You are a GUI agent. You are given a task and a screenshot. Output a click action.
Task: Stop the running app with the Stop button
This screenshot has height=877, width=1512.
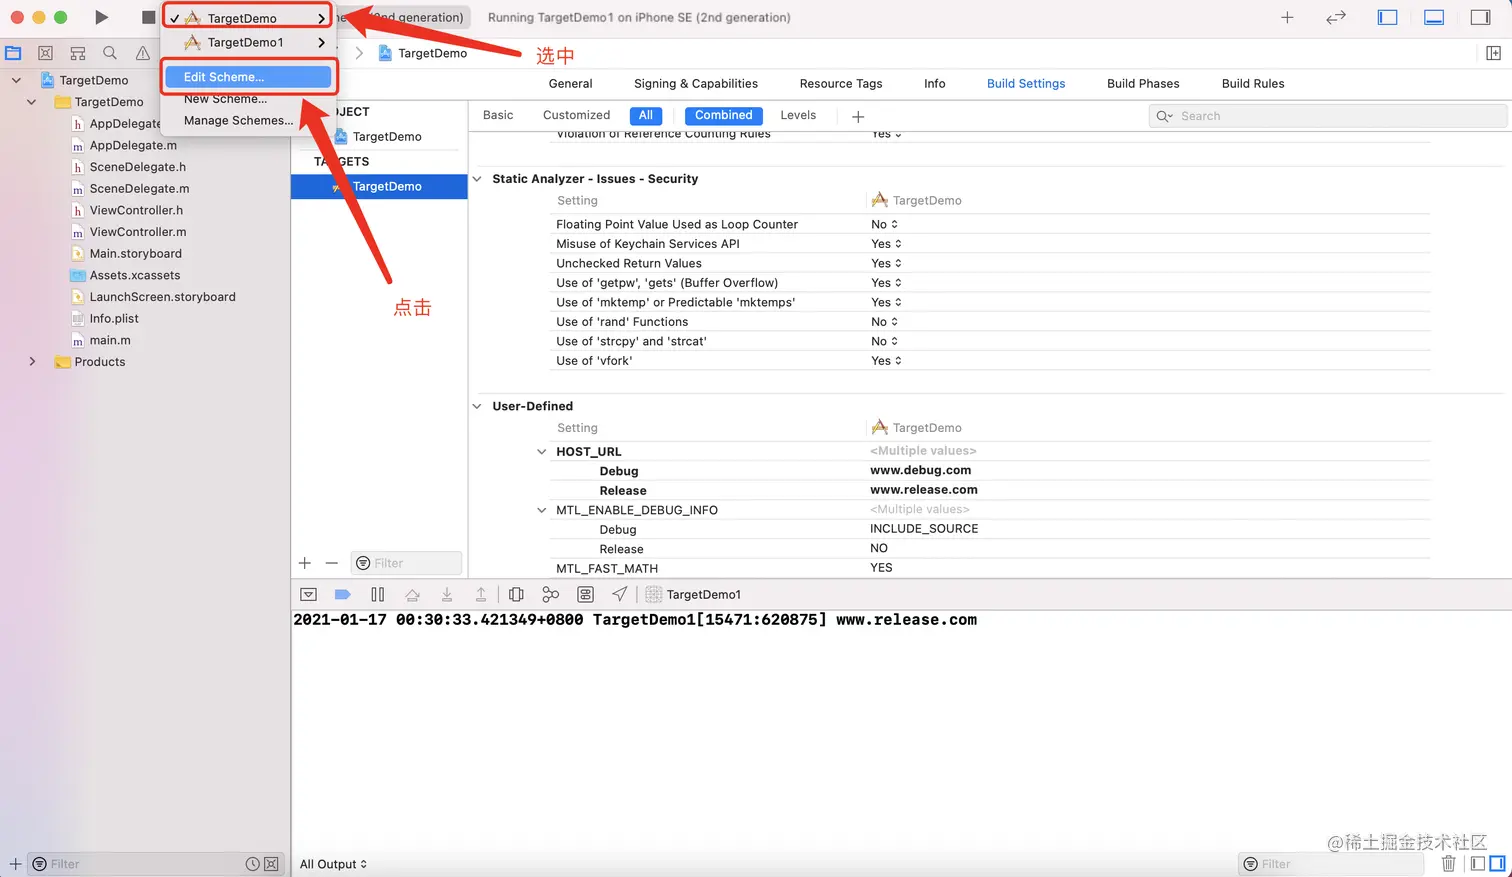[148, 17]
